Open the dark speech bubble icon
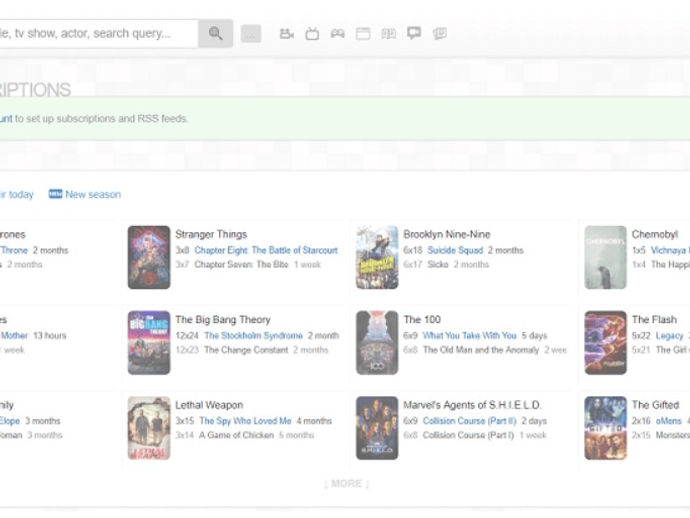690x518 pixels. (x=414, y=33)
